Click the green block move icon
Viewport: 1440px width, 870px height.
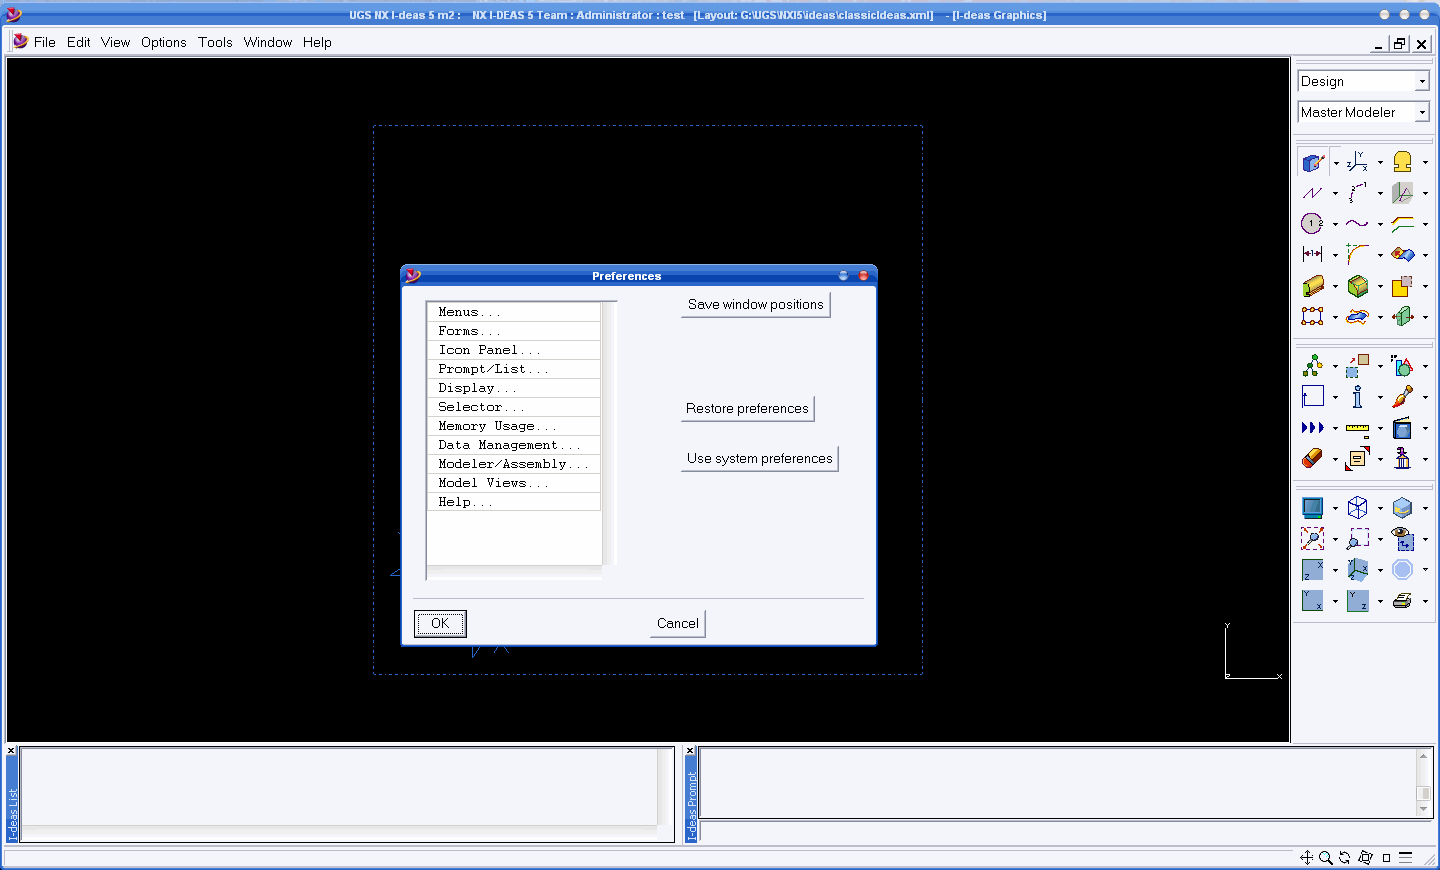pos(1402,317)
